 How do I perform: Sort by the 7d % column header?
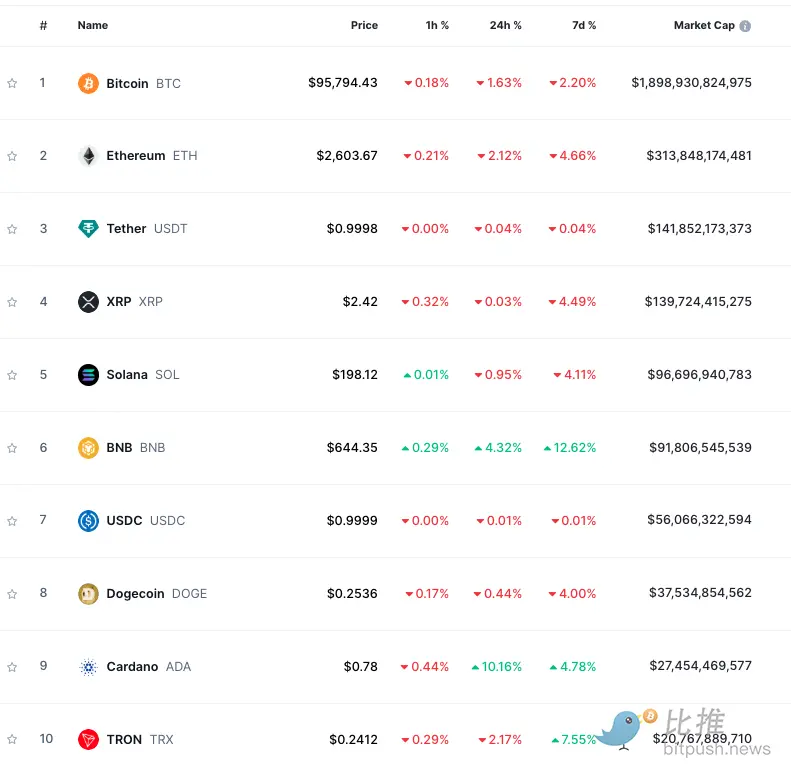581,26
